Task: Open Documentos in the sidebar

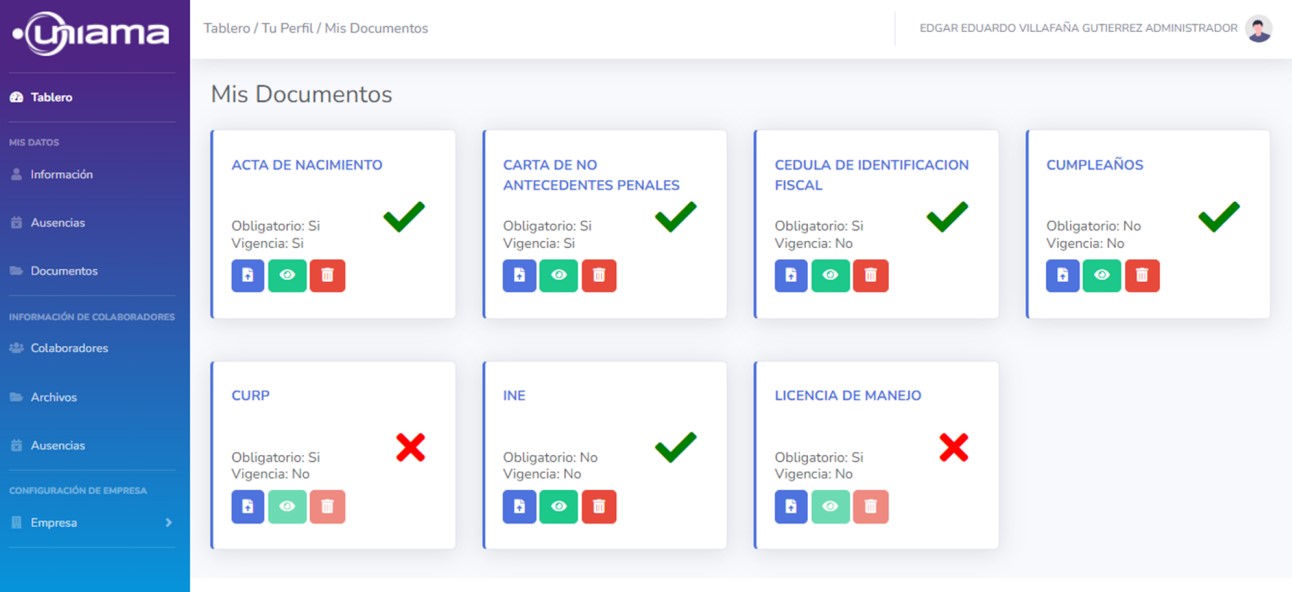Action: [63, 271]
